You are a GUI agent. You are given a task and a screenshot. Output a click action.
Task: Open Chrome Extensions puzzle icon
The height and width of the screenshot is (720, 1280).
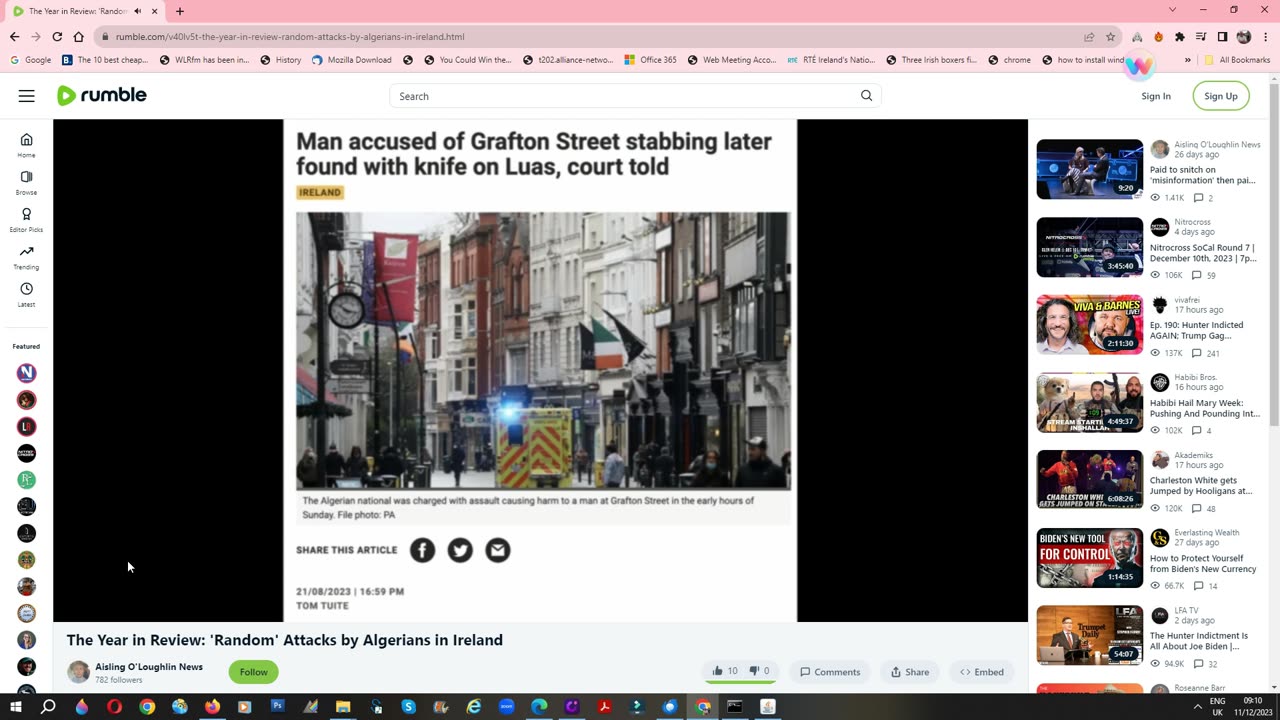point(1180,37)
